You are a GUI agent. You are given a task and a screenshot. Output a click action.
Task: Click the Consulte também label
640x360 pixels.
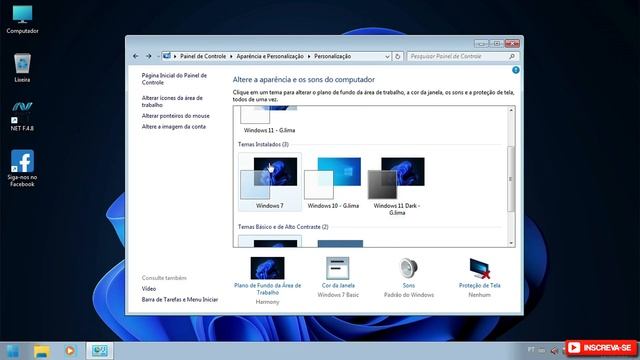tap(164, 278)
